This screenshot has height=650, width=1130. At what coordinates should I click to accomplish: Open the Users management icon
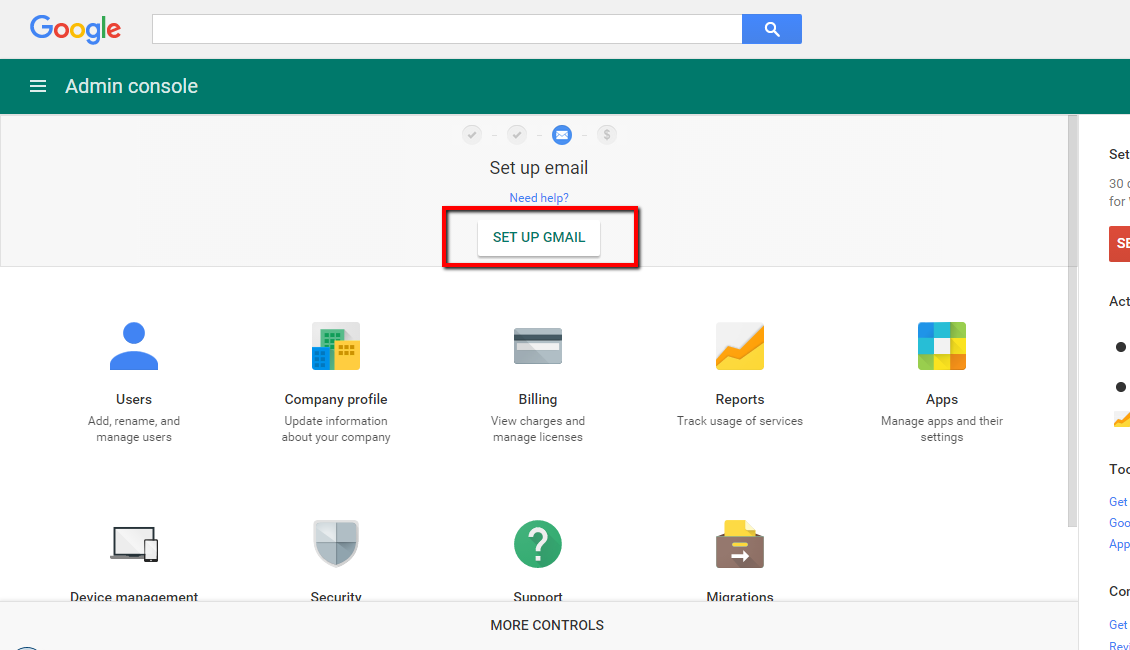coord(134,345)
